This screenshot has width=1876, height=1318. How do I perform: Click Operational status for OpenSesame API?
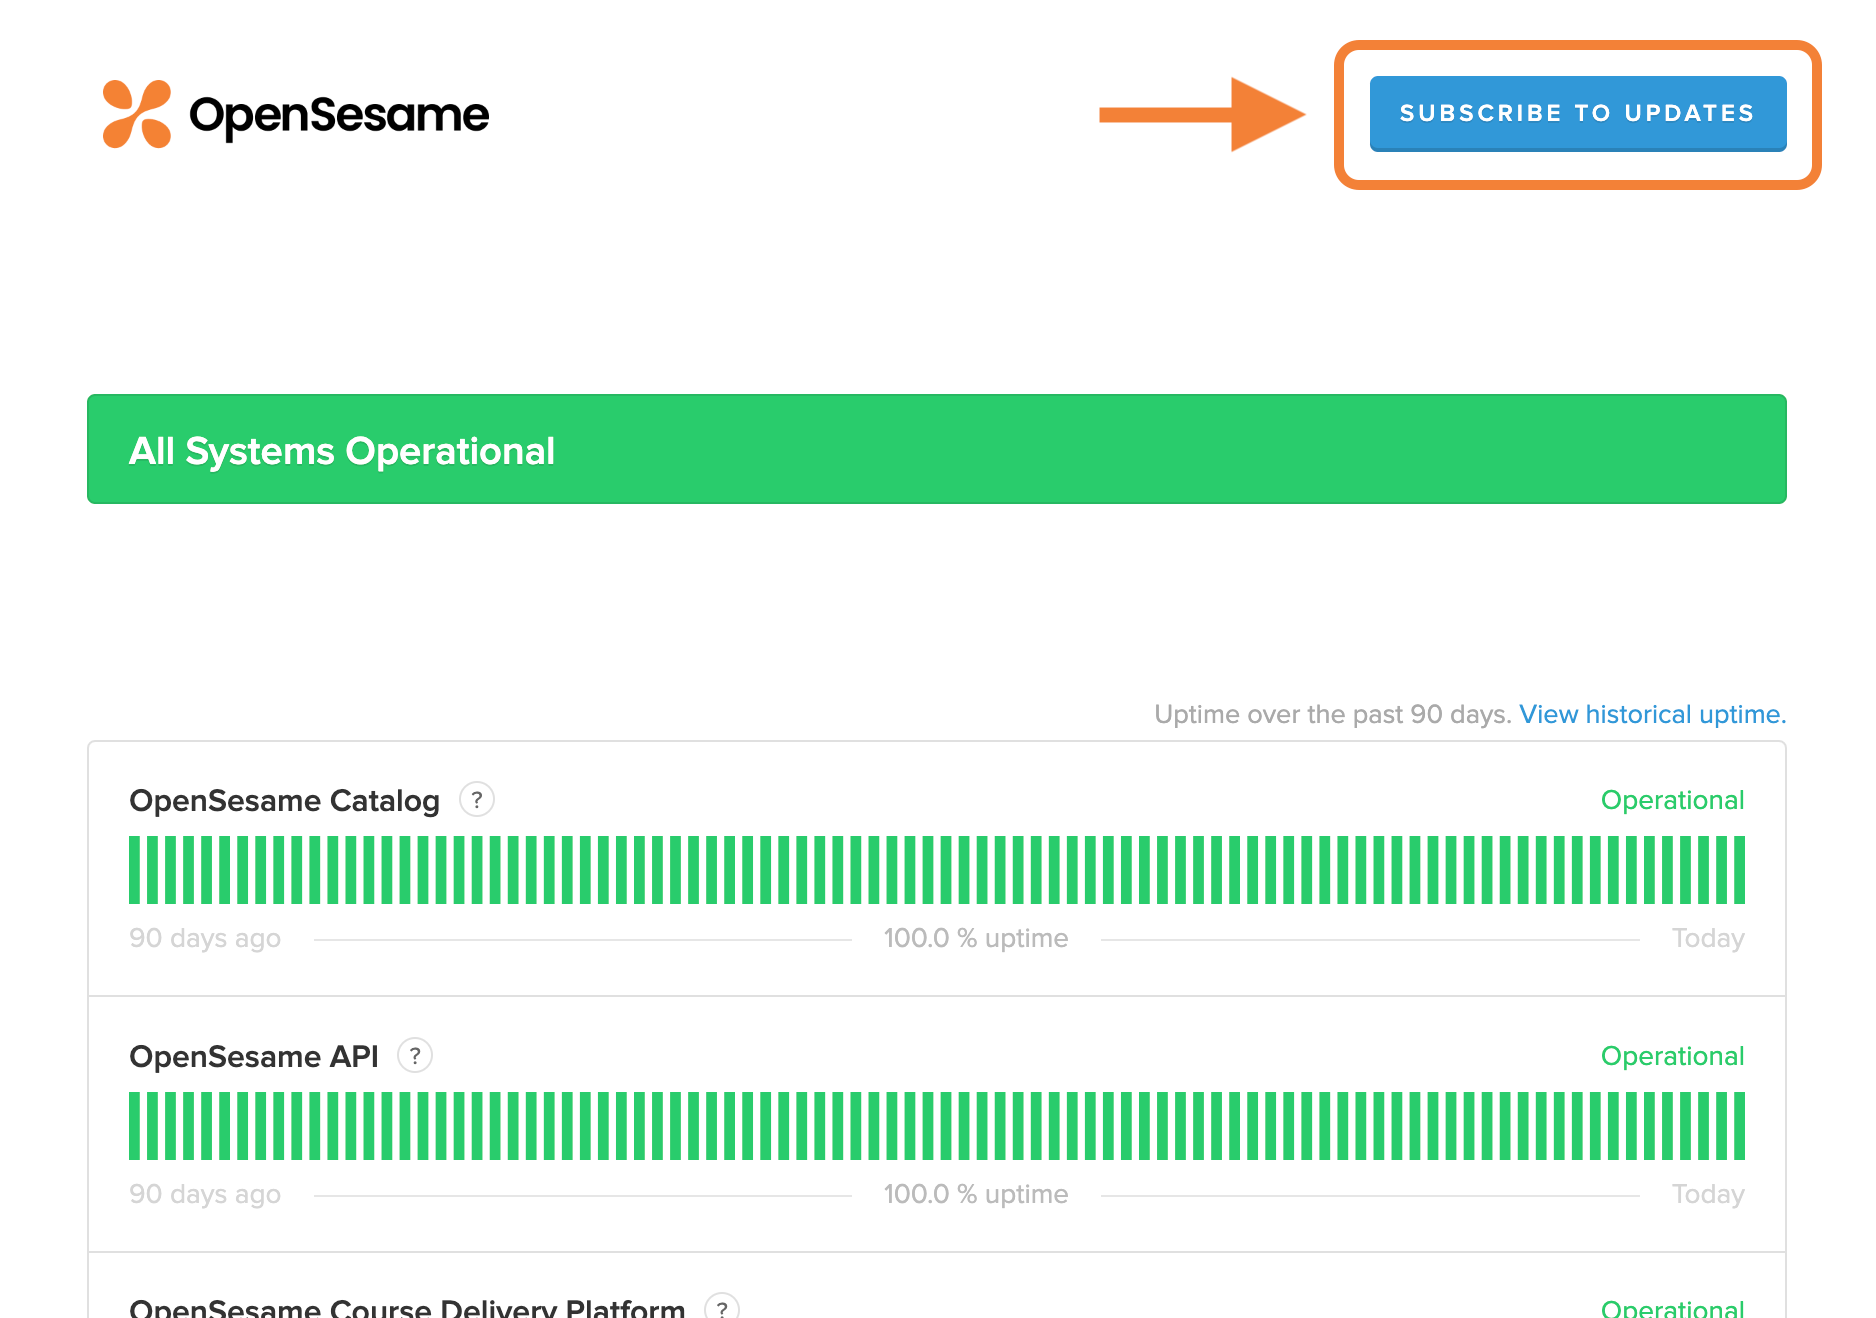pyautogui.click(x=1672, y=1056)
